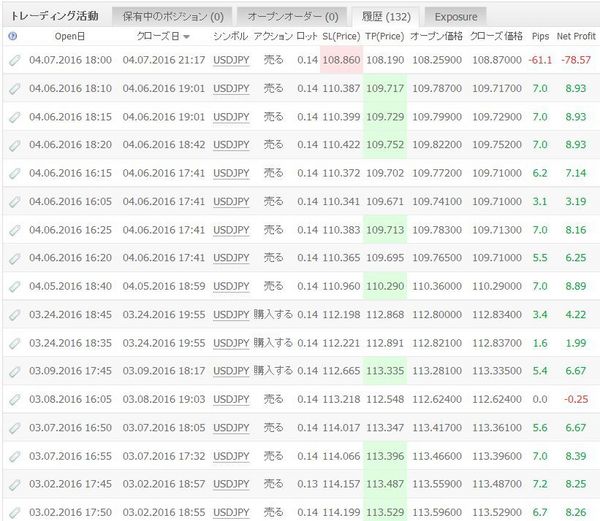Click open price 109.74100
The image size is (600, 521).
click(x=437, y=202)
